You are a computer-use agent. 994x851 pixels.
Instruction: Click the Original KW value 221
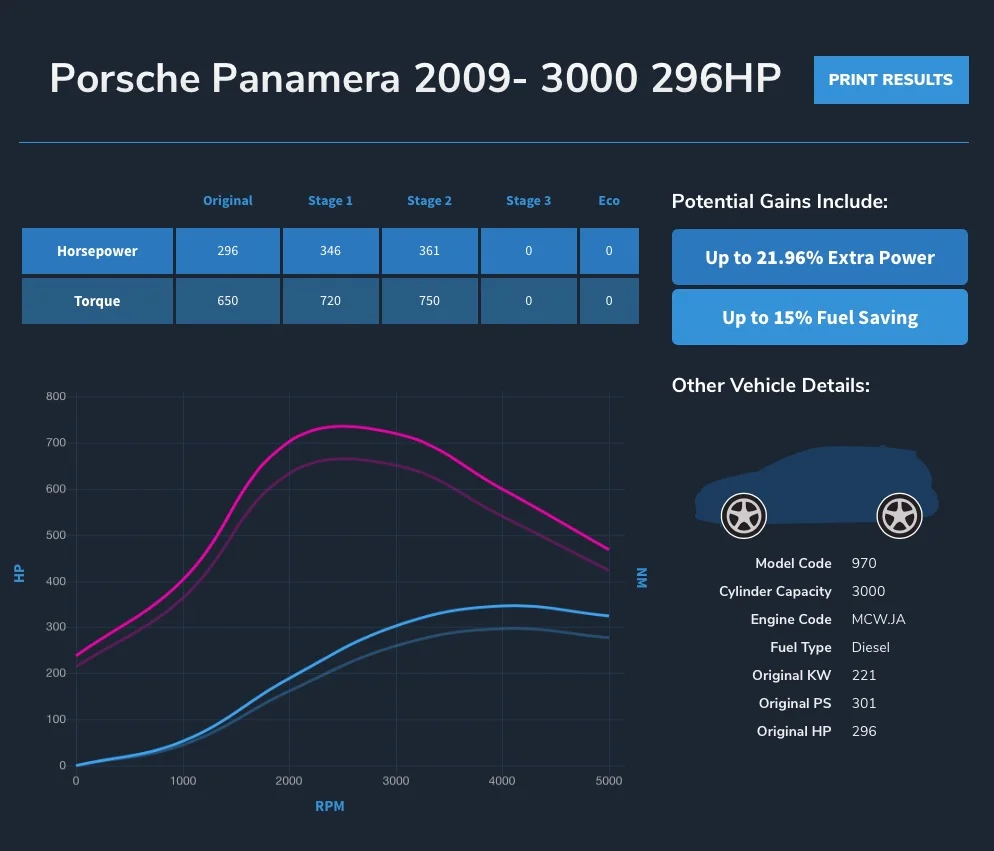(863, 675)
